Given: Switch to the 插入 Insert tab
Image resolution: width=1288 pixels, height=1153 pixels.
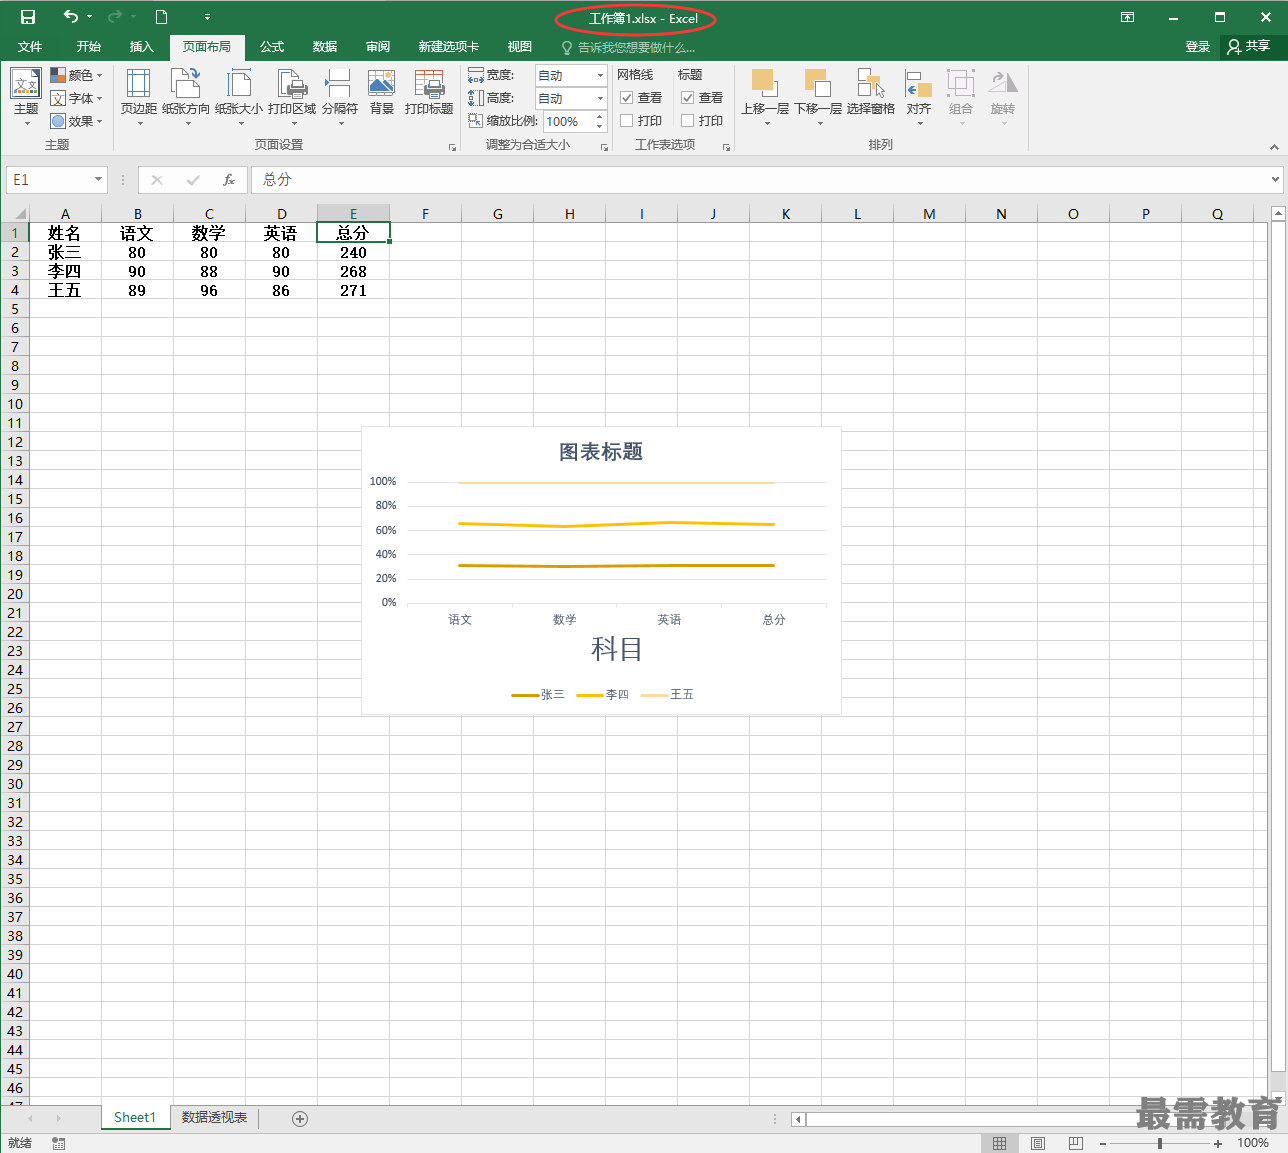Looking at the screenshot, I should point(142,47).
